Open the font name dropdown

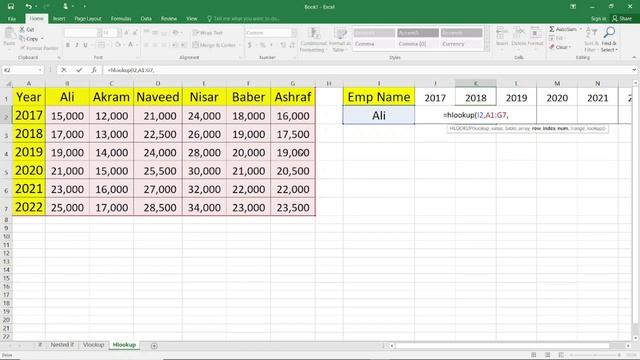(100, 33)
